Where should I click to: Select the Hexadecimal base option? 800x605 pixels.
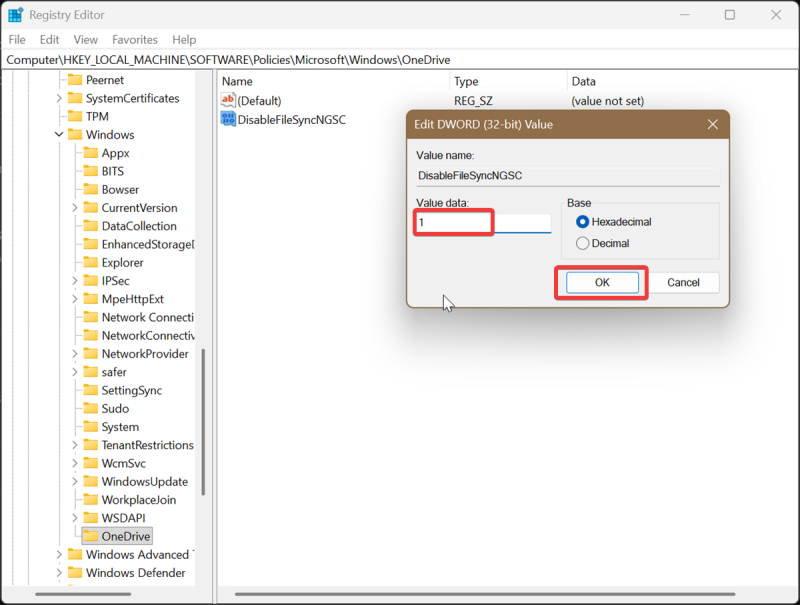pyautogui.click(x=582, y=222)
